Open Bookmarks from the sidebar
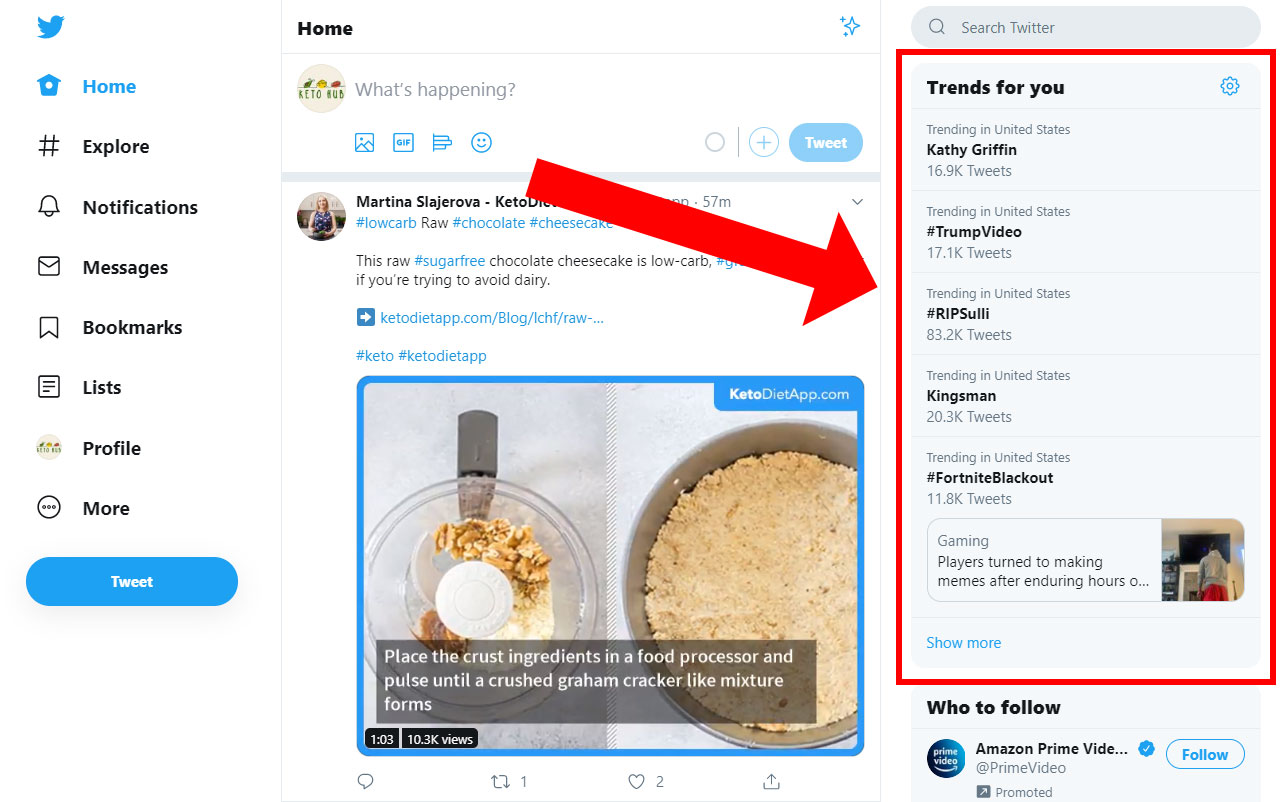 (110, 328)
